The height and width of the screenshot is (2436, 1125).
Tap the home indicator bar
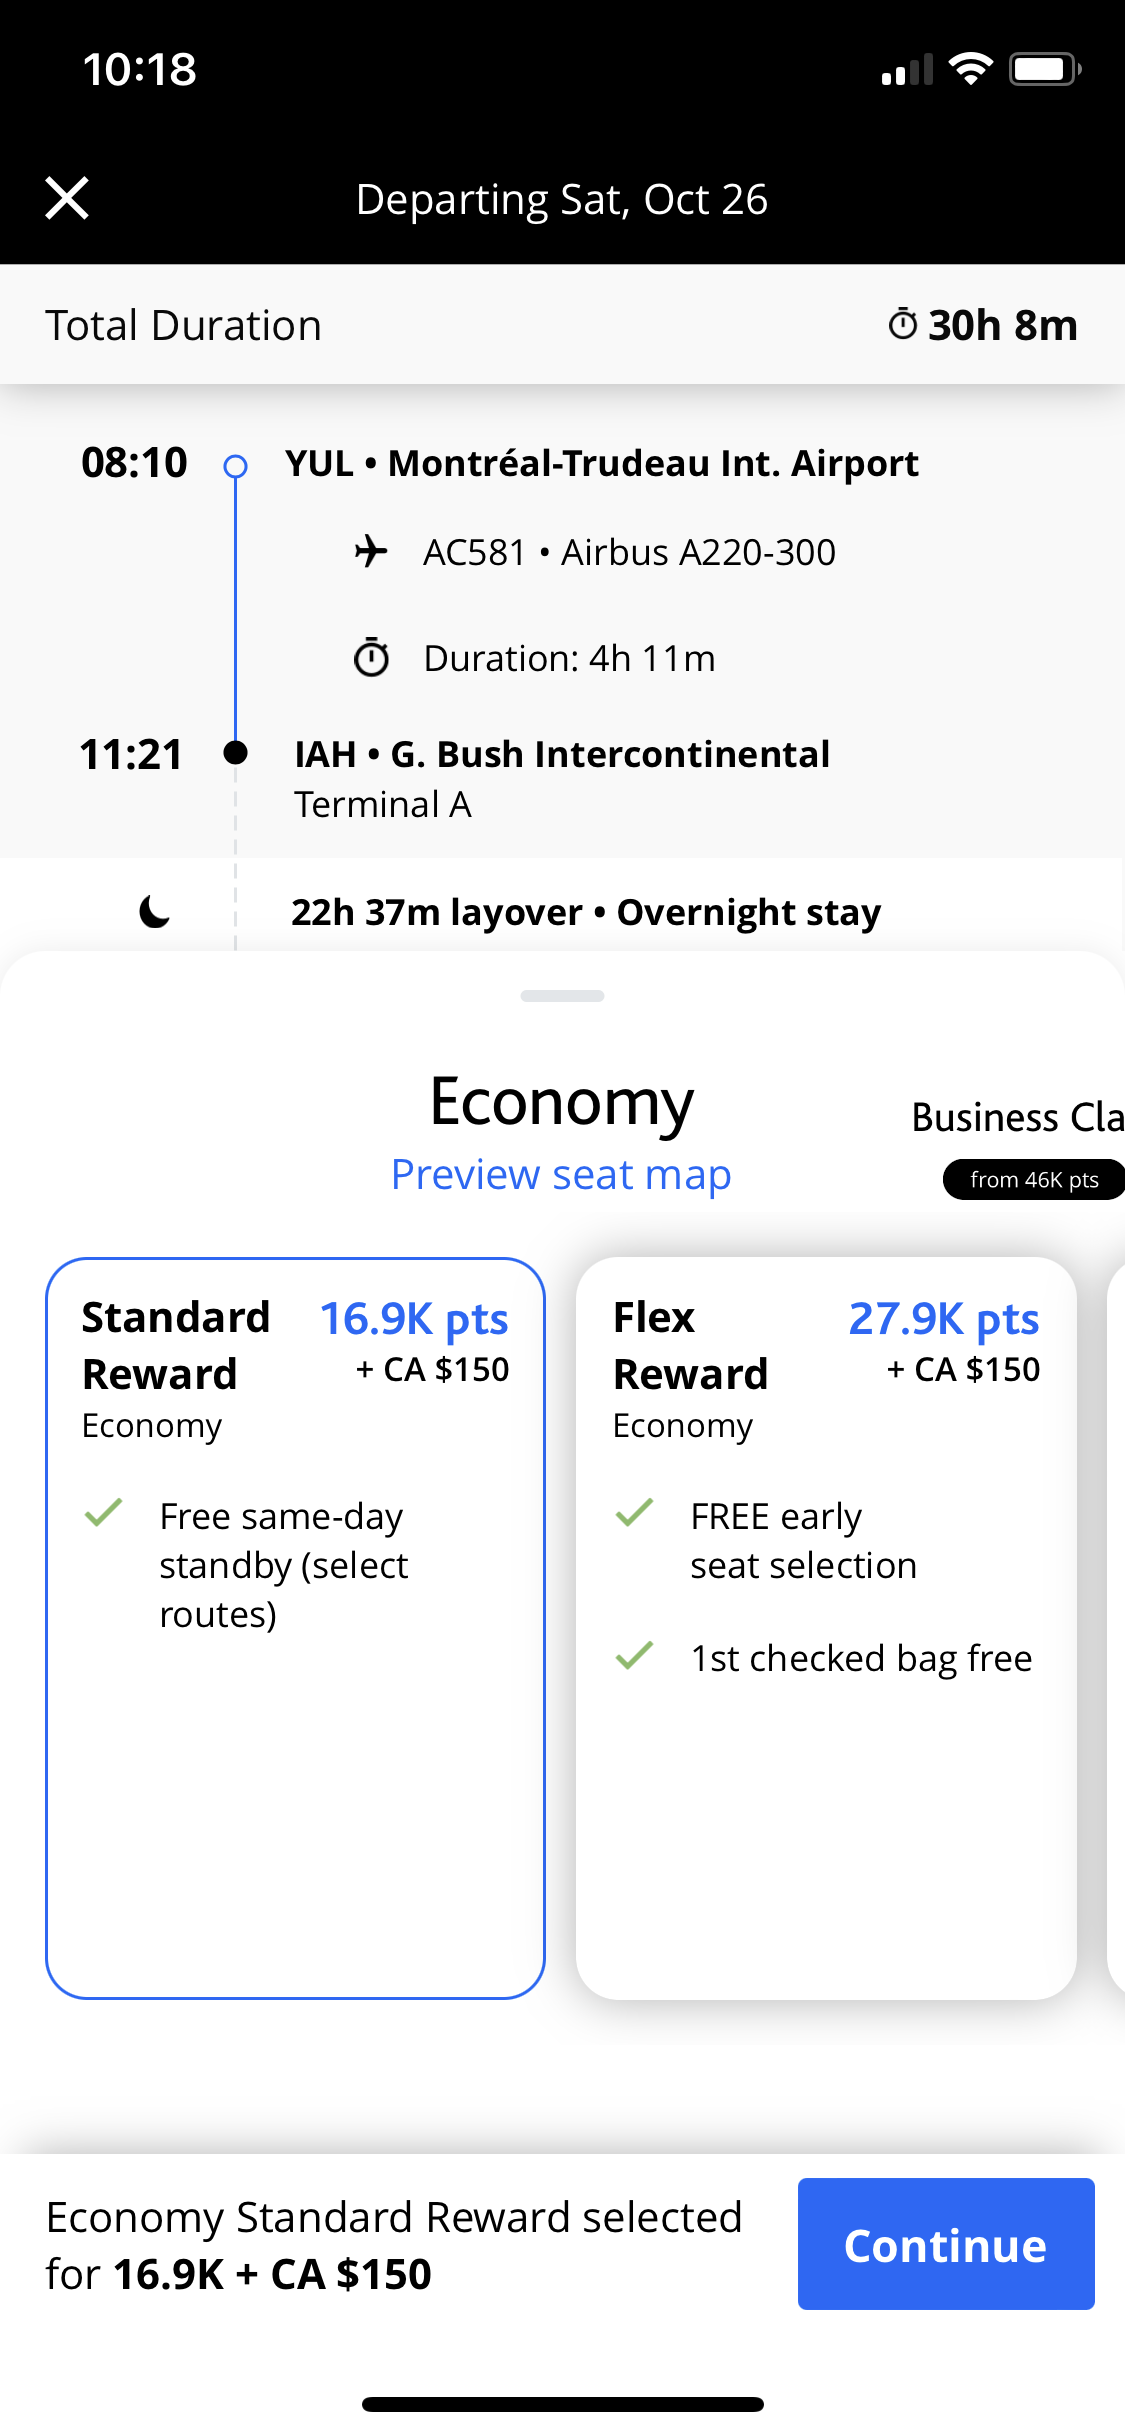pos(562,2404)
